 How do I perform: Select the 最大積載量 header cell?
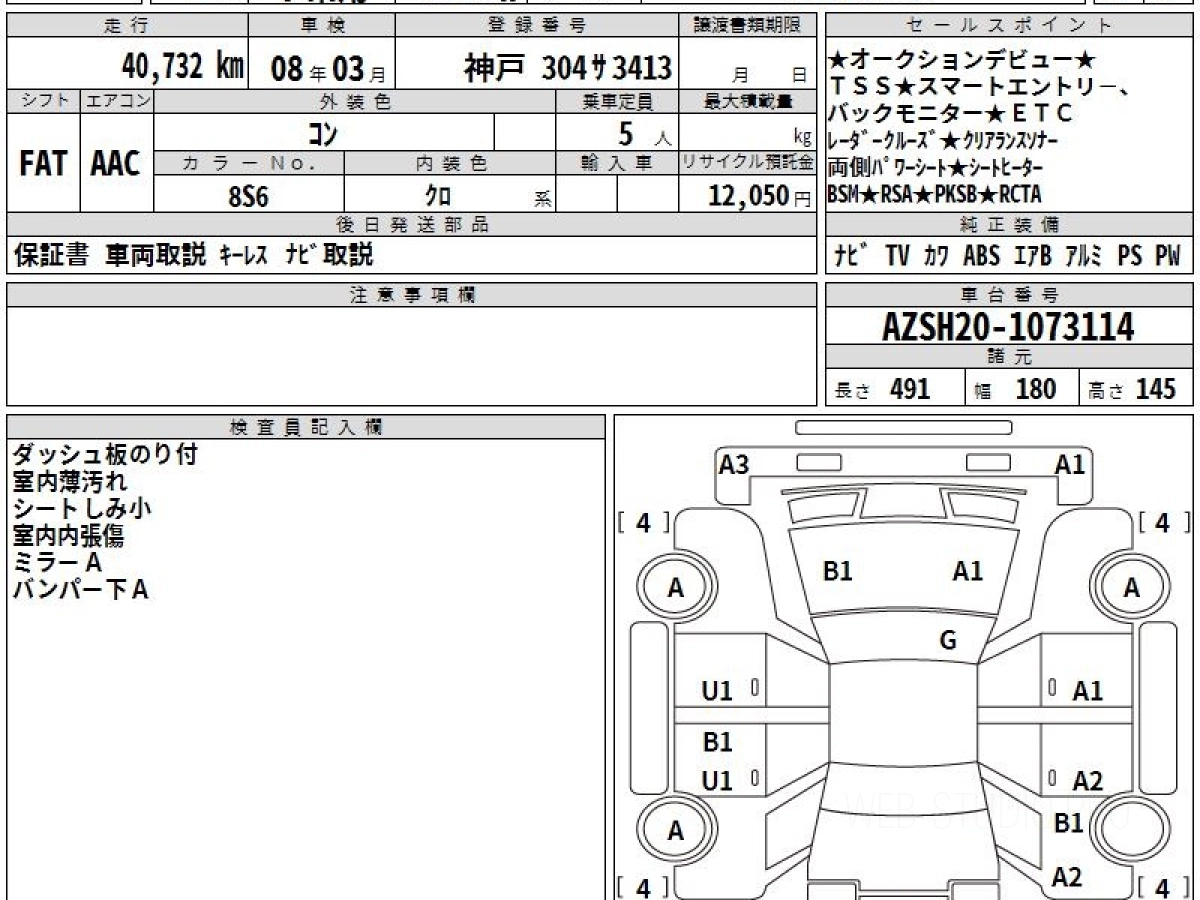(748, 101)
